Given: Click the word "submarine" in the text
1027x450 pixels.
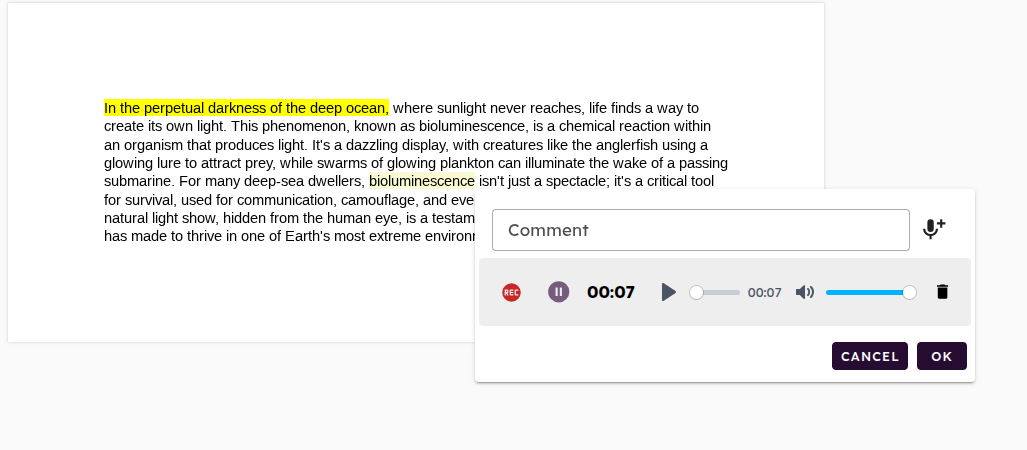Looking at the screenshot, I should pos(137,181).
